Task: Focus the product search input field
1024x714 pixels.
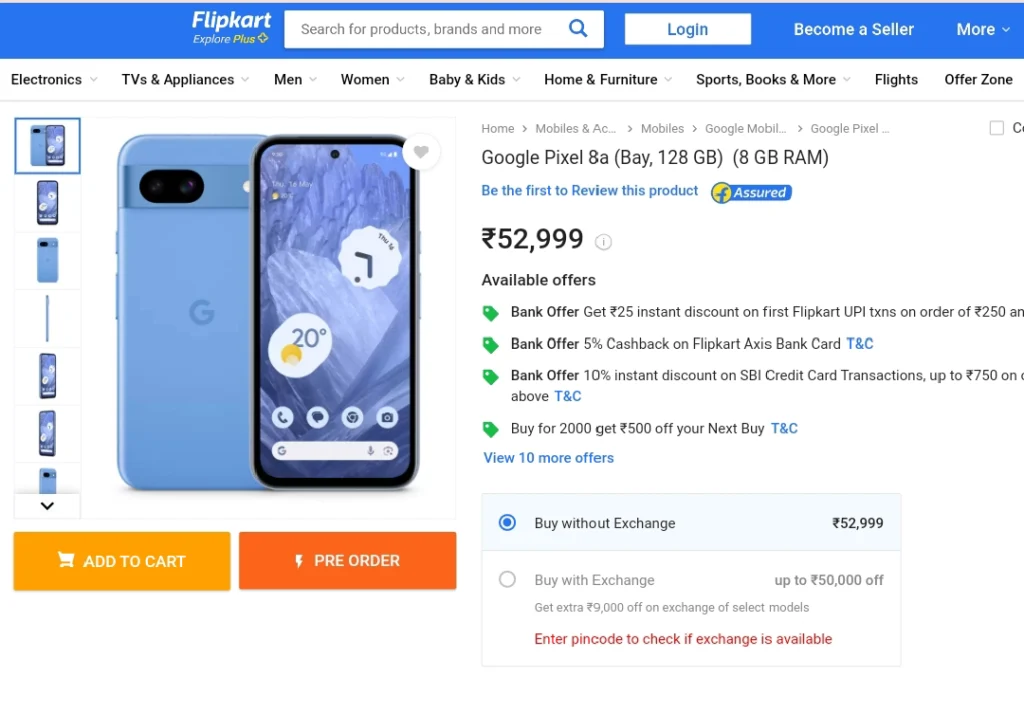Action: pos(421,29)
